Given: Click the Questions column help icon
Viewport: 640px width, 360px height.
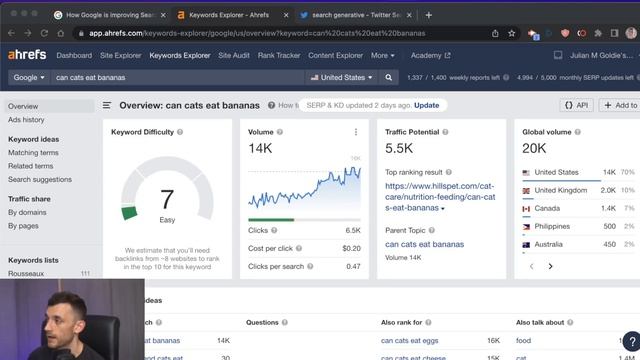Looking at the screenshot, I should click(284, 322).
